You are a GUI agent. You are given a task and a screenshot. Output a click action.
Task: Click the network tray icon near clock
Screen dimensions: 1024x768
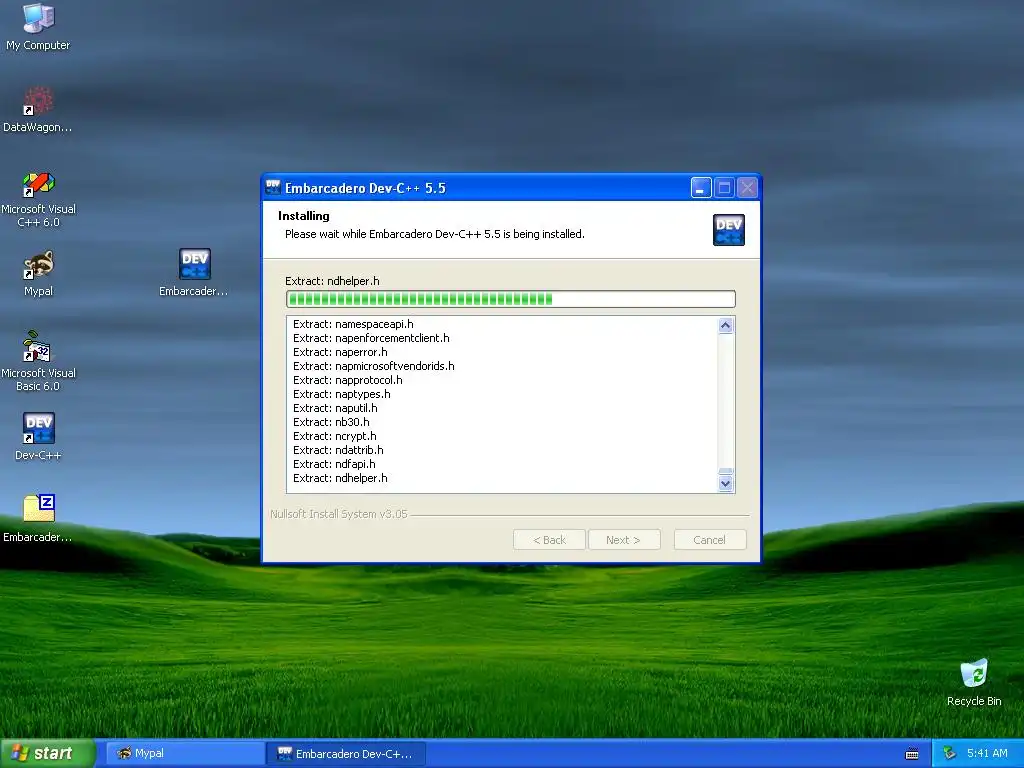(950, 753)
